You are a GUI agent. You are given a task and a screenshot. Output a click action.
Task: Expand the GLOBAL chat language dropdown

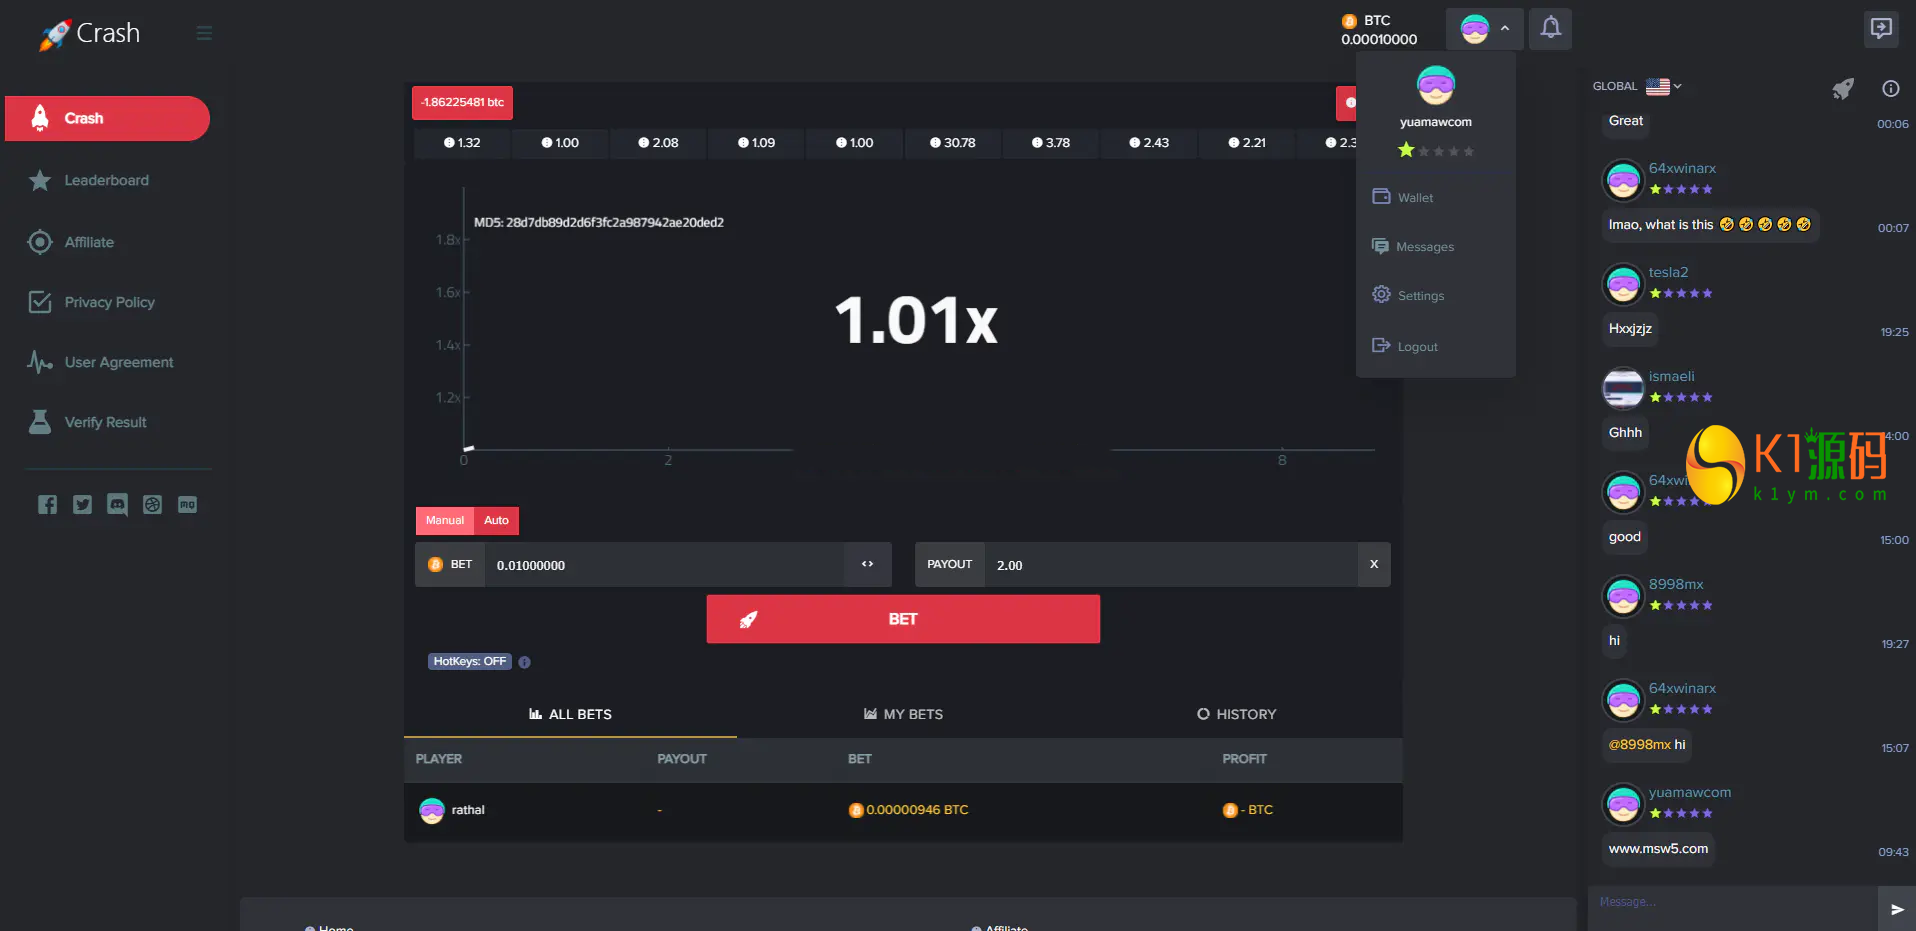[x=1637, y=87]
